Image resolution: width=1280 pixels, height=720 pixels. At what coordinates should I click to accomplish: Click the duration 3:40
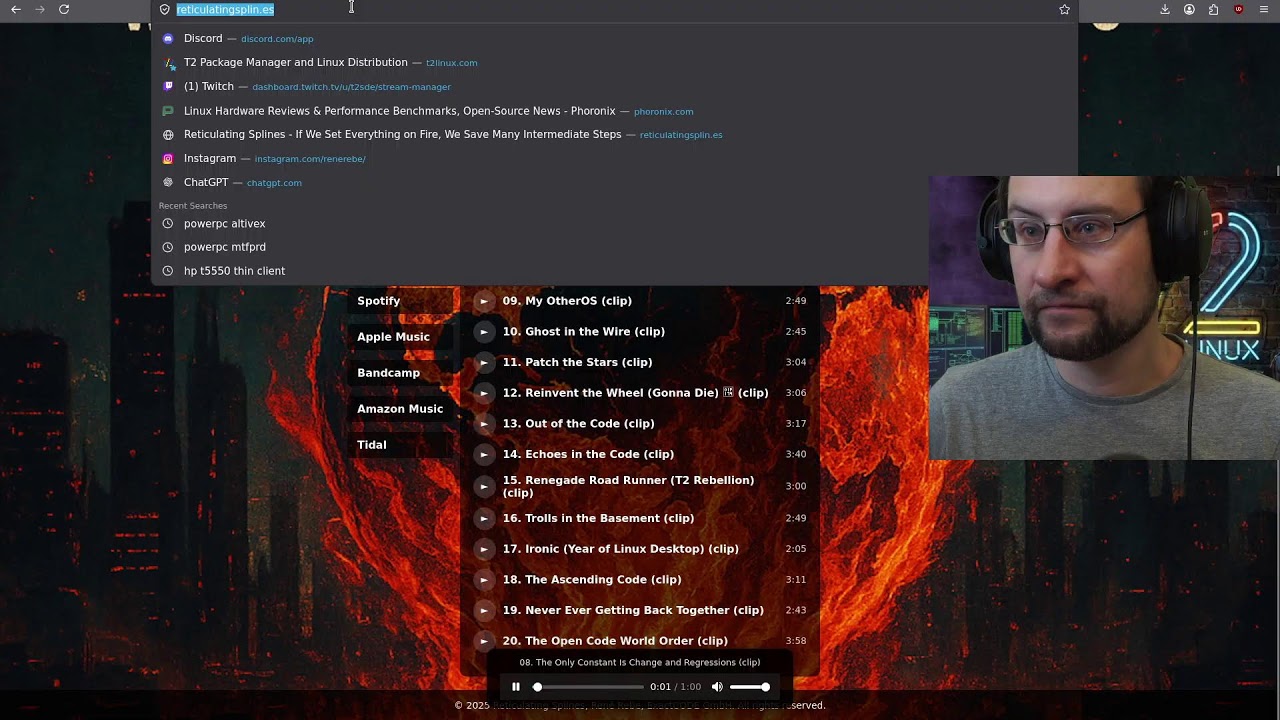tap(796, 454)
